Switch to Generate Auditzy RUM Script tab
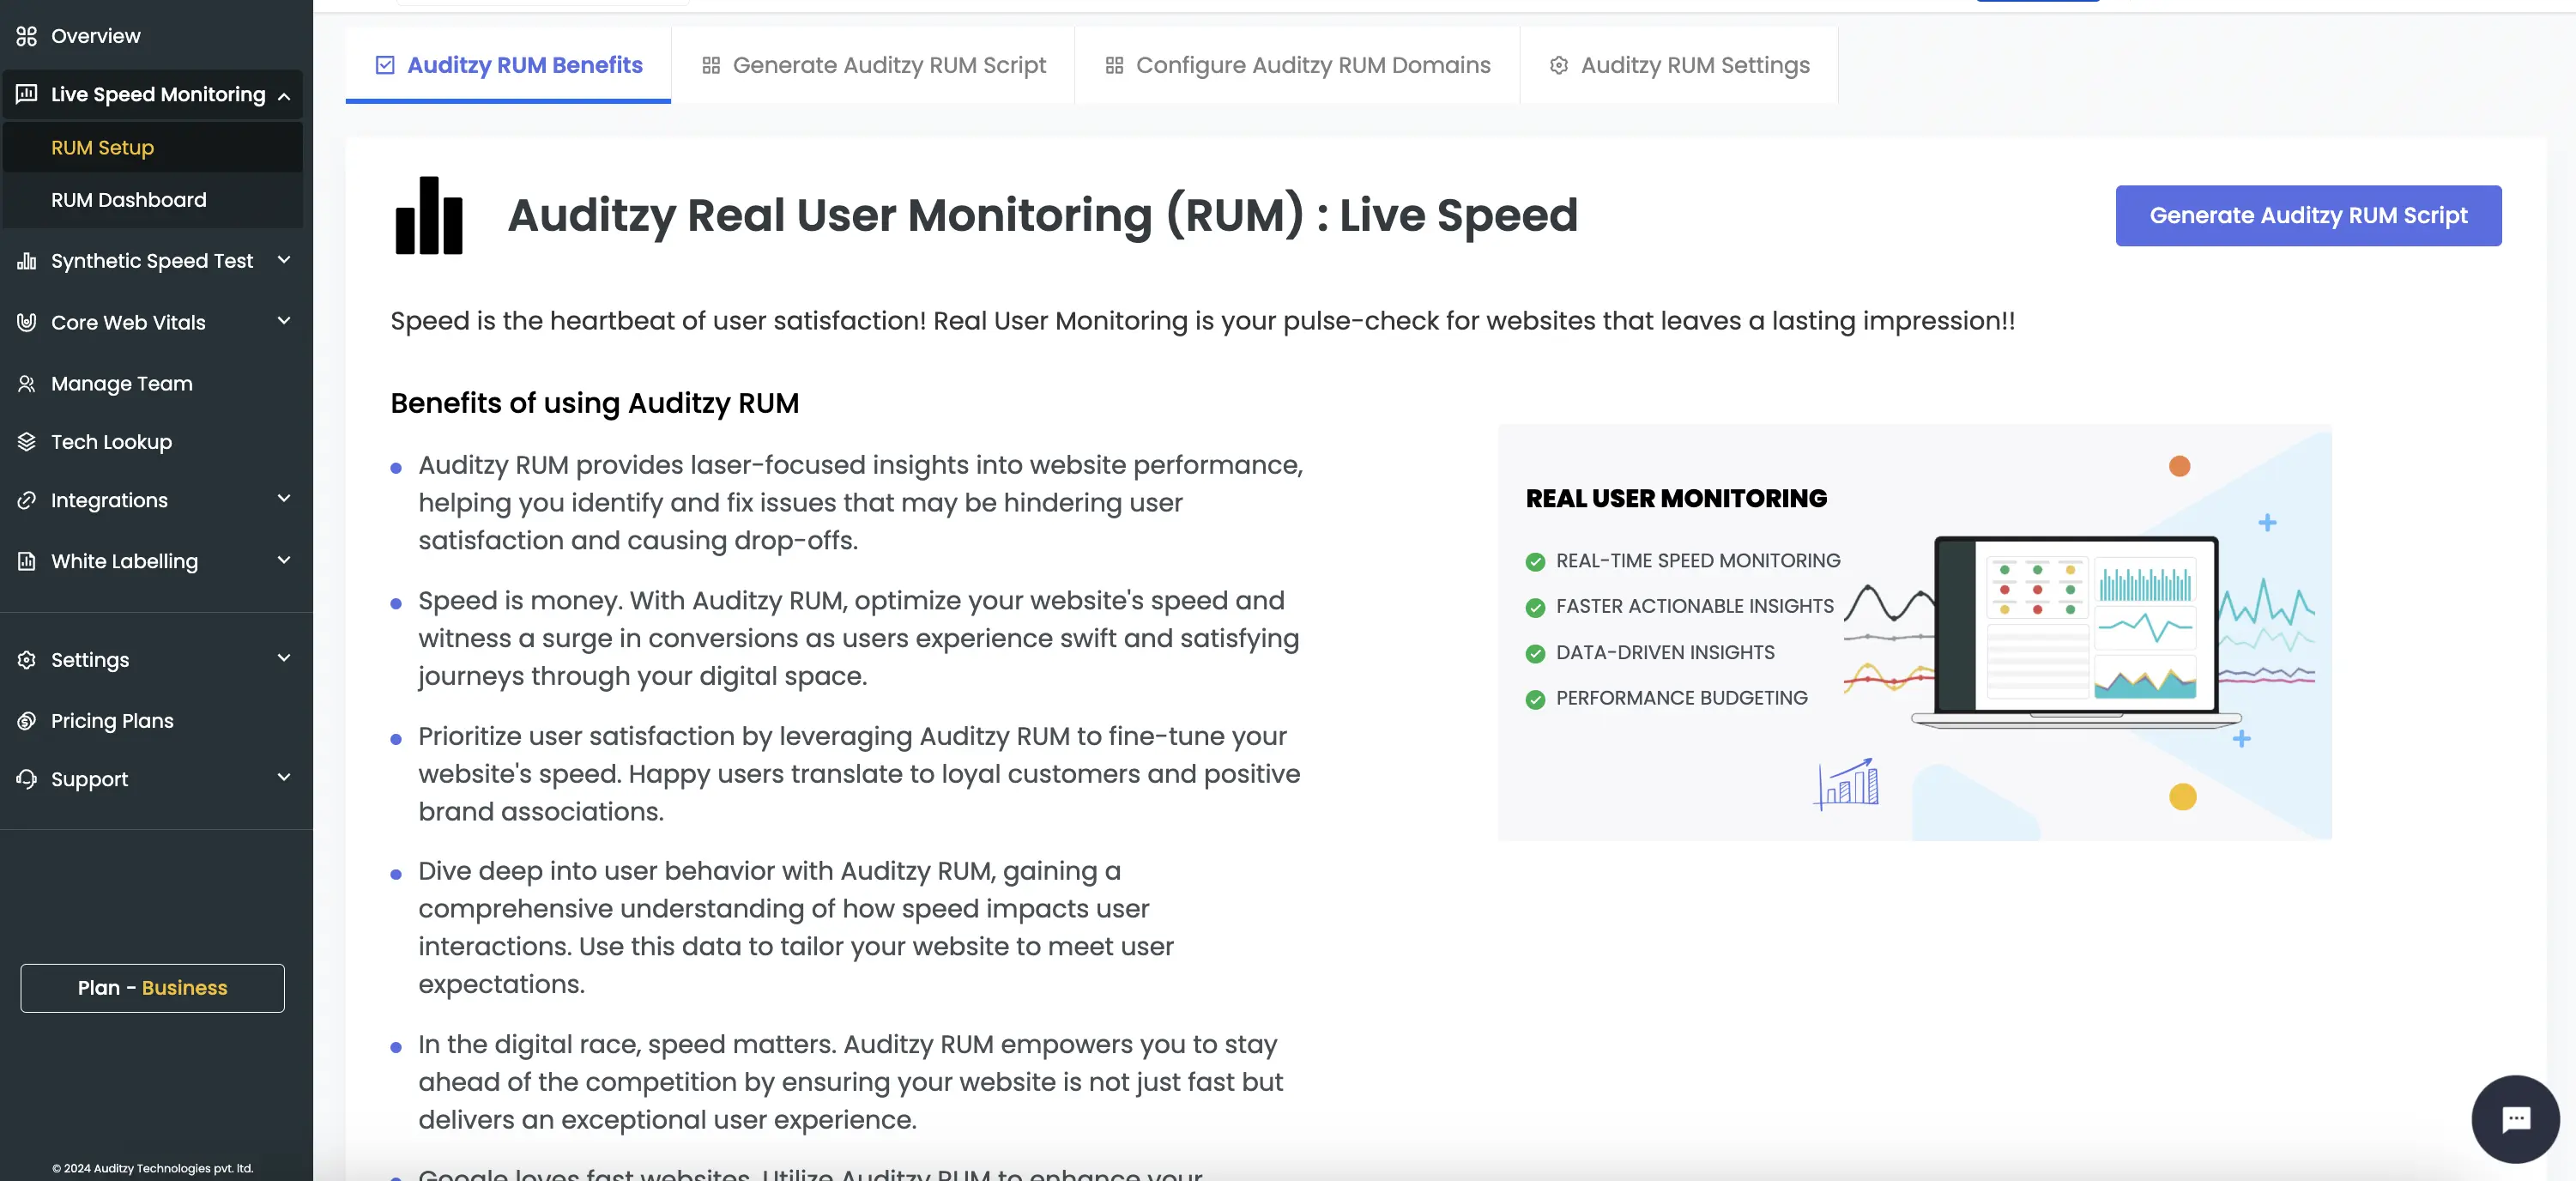Viewport: 2576px width, 1181px height. coord(889,63)
